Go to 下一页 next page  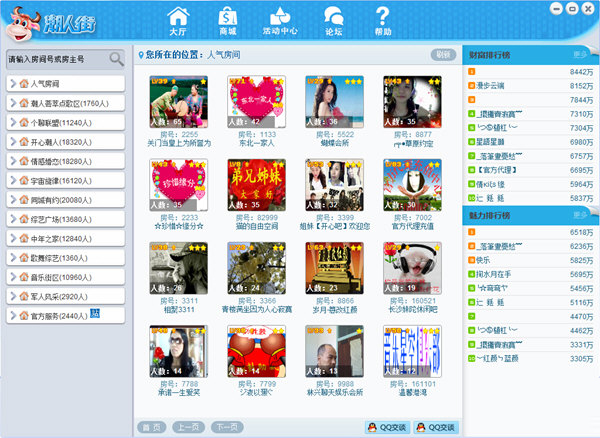[226, 427]
